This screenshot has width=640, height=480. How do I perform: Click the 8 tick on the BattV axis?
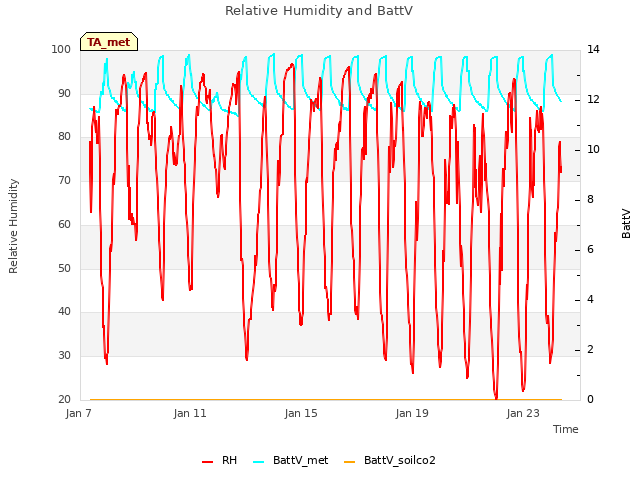point(590,200)
